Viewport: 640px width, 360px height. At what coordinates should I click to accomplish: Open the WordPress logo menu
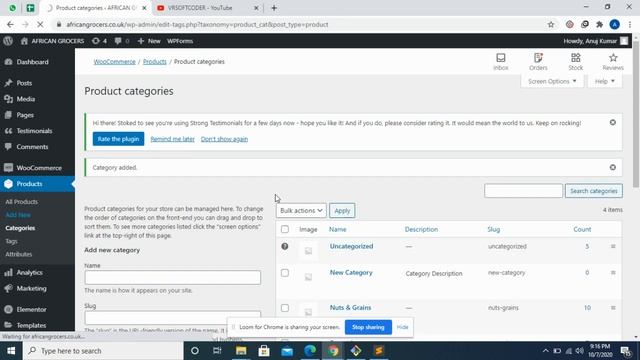(x=8, y=41)
